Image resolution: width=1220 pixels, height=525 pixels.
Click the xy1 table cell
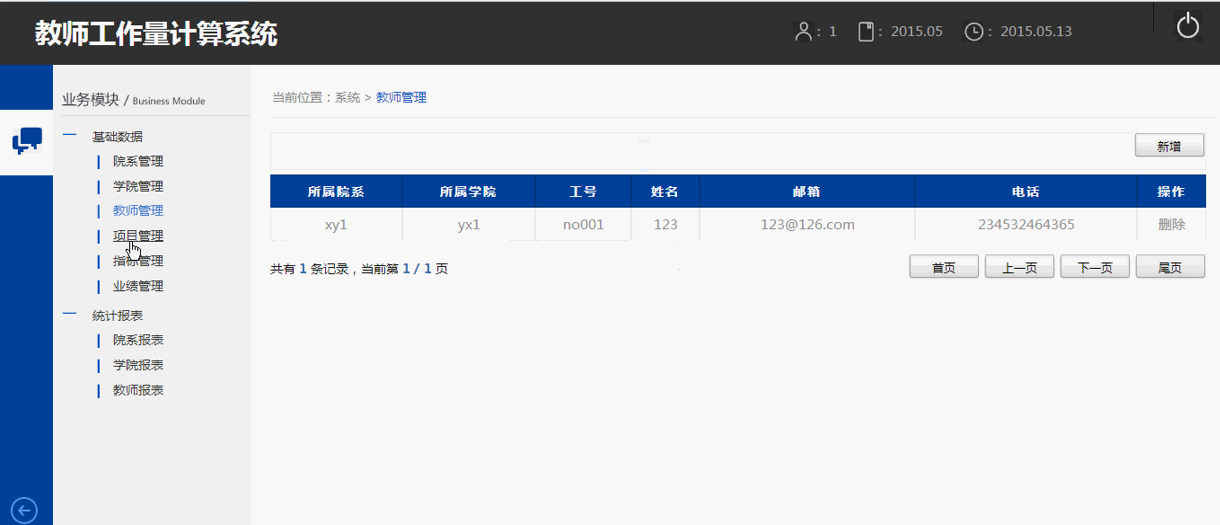point(336,224)
